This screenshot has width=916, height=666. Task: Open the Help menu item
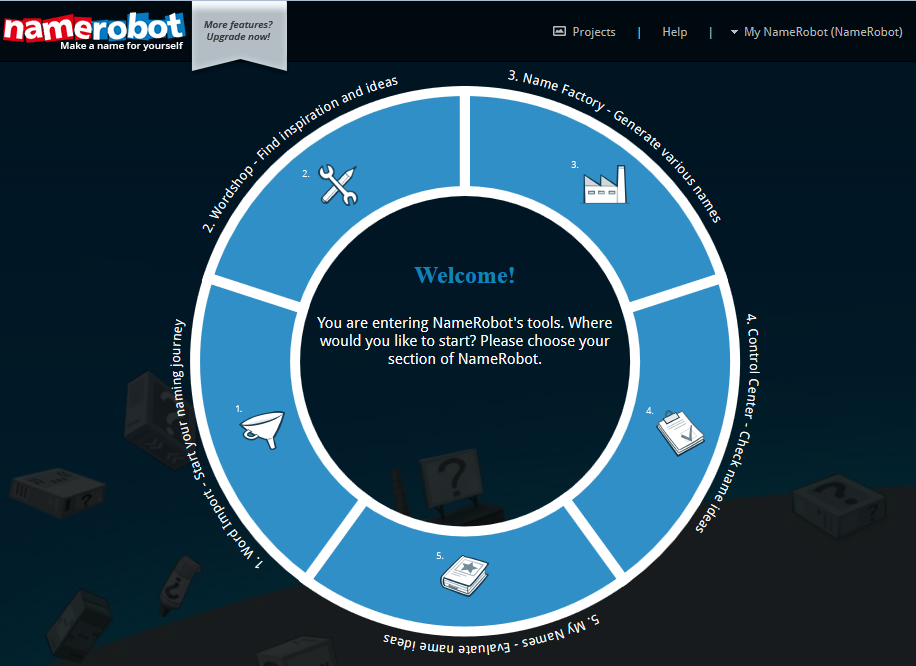674,32
